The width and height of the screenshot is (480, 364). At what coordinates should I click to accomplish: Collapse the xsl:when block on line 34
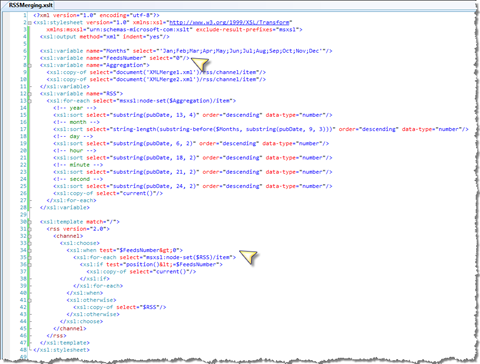coord(30,250)
